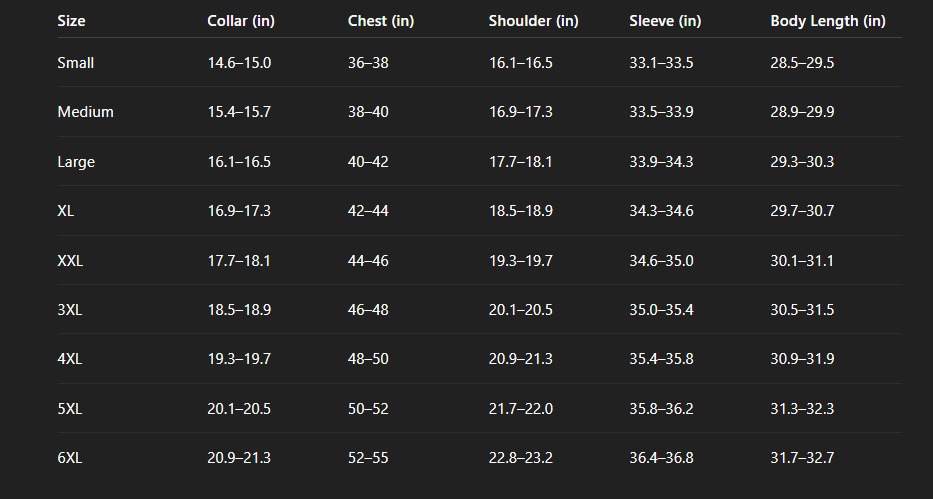Image resolution: width=933 pixels, height=499 pixels.
Task: Click the Body Length (in) column header
Action: (827, 21)
